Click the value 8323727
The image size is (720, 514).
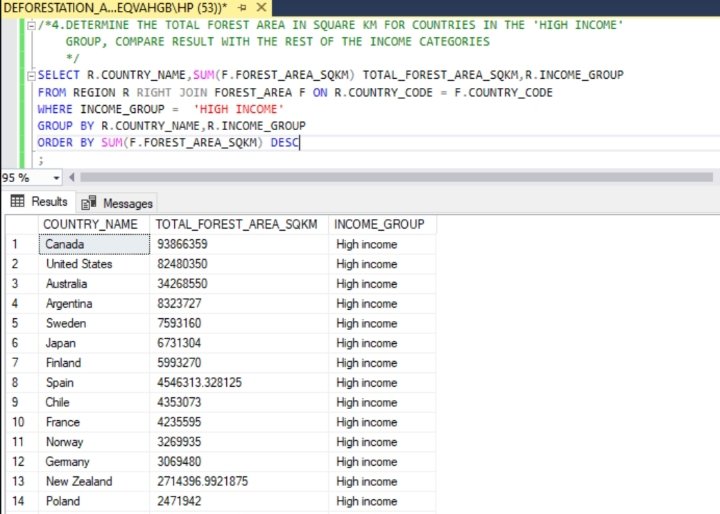[x=179, y=304]
